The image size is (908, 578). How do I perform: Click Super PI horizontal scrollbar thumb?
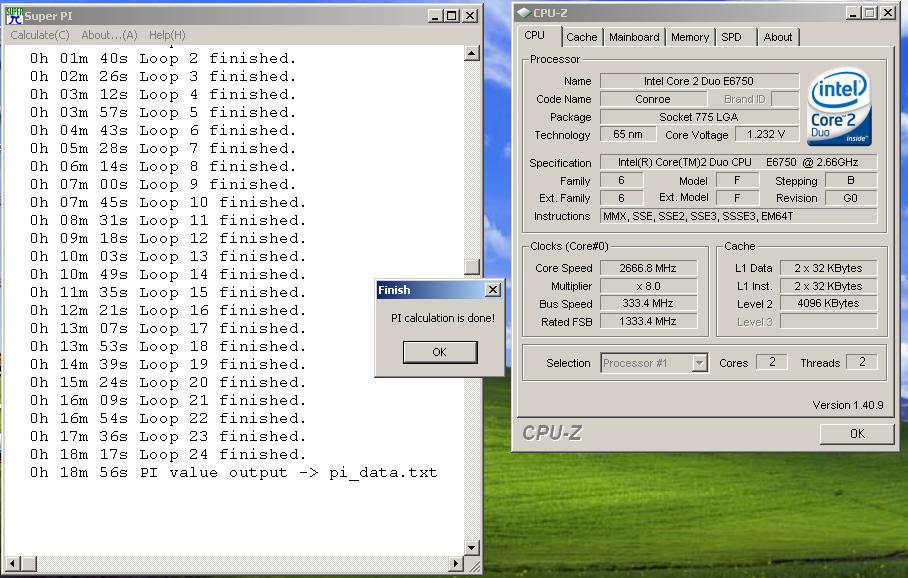[29, 563]
